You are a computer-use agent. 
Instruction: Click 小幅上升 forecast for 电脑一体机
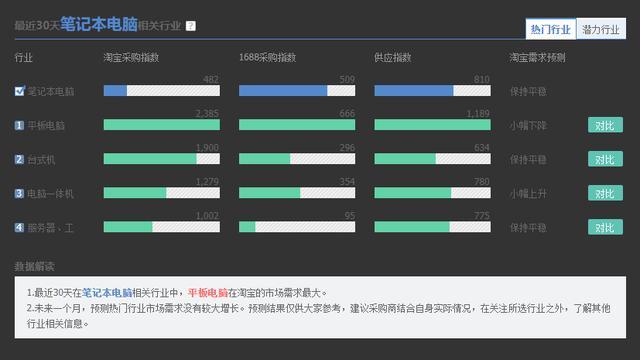(528, 193)
